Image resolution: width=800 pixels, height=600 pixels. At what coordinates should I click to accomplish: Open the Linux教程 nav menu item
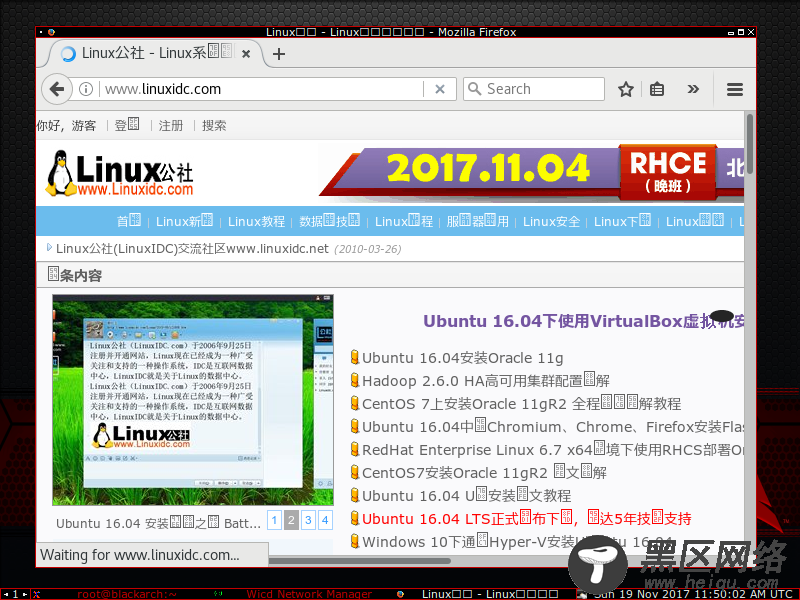256,221
